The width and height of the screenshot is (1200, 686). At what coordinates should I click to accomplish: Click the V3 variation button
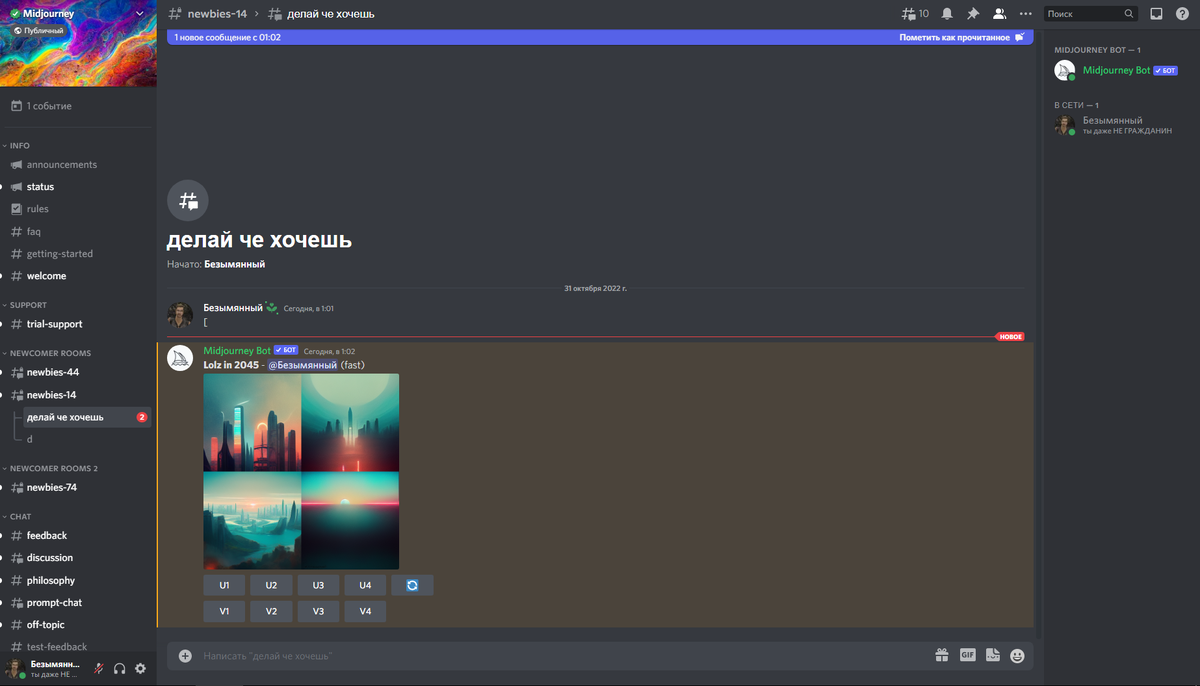click(318, 611)
